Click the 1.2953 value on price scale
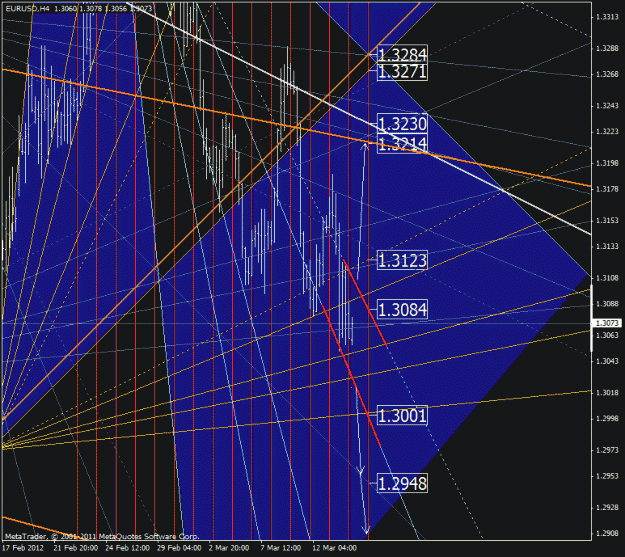 pyautogui.click(x=607, y=476)
